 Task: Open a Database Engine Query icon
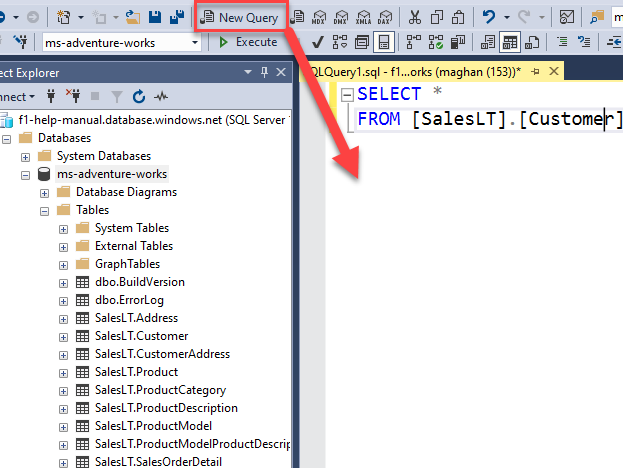click(297, 17)
